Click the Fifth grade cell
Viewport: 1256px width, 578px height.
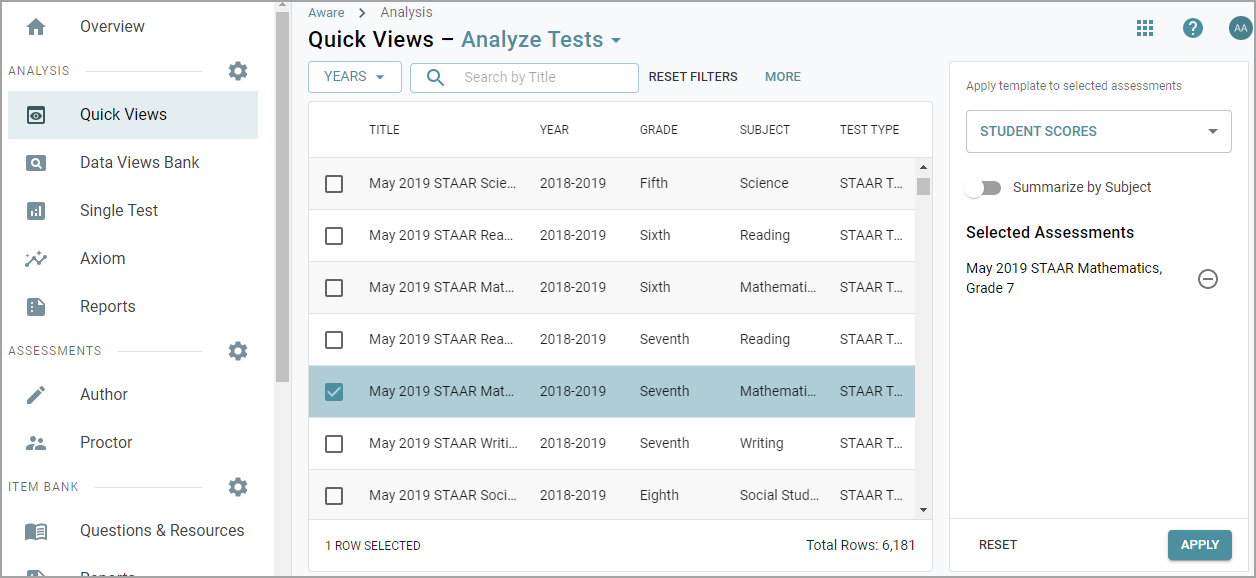click(654, 184)
